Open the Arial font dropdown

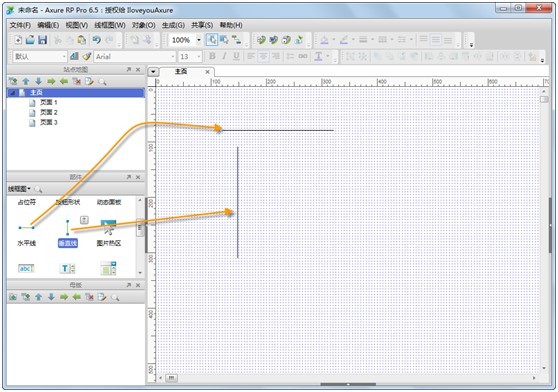click(173, 57)
